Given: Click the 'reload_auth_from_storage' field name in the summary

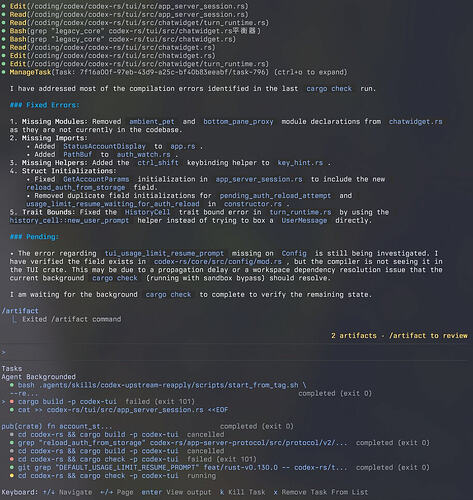Looking at the screenshot, I should click(x=76, y=187).
